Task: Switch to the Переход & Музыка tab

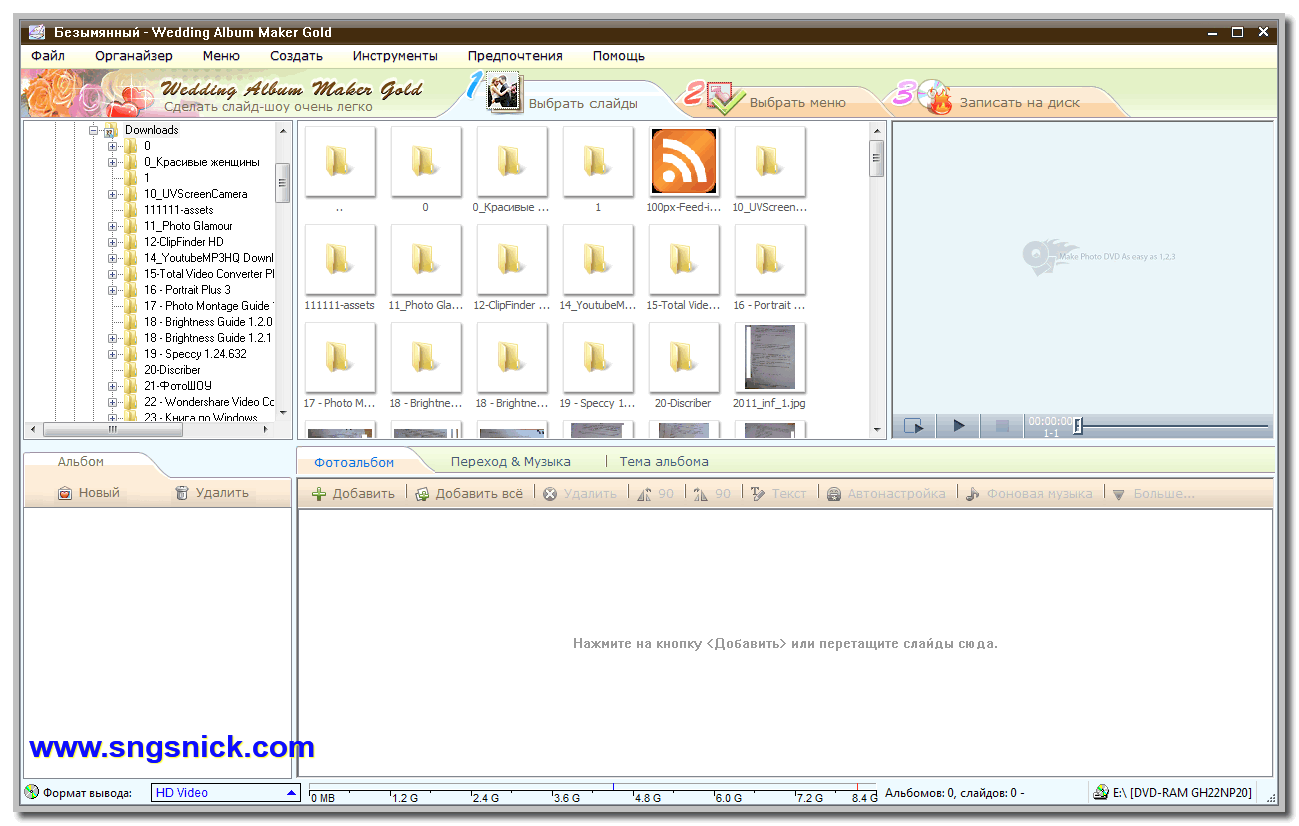Action: (x=511, y=461)
